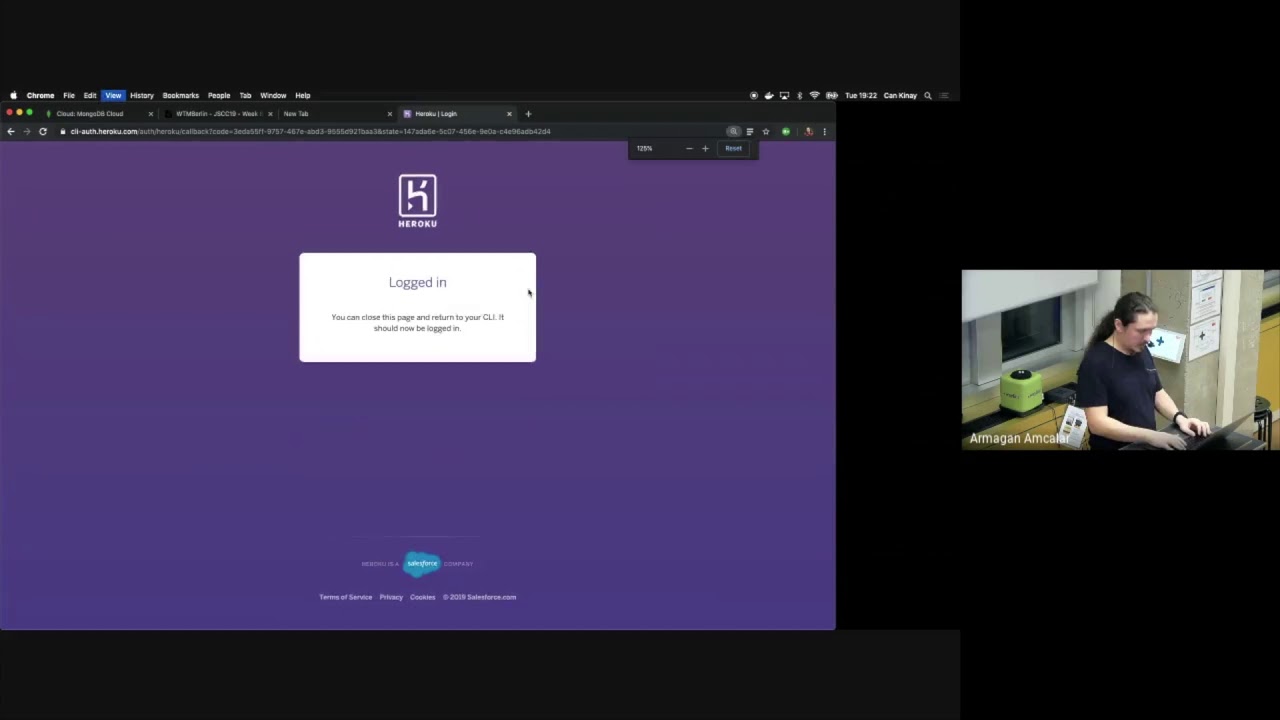The image size is (1280, 720).
Task: Click the screen recording status icon
Action: 754,96
